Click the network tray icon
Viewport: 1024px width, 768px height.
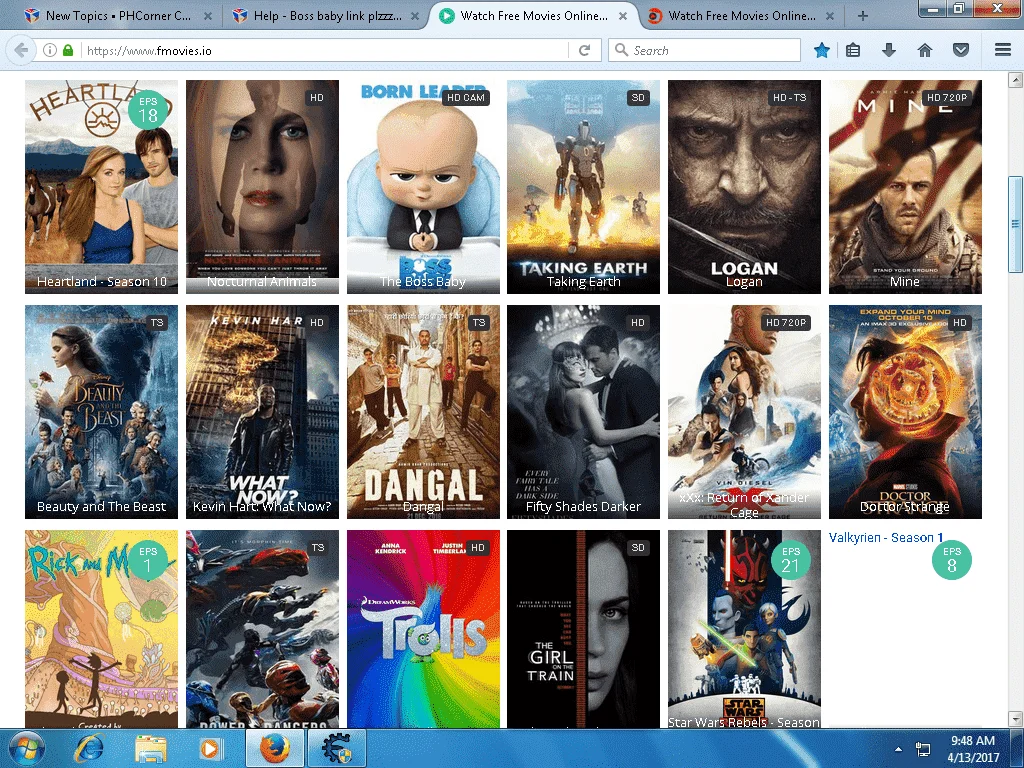point(923,749)
